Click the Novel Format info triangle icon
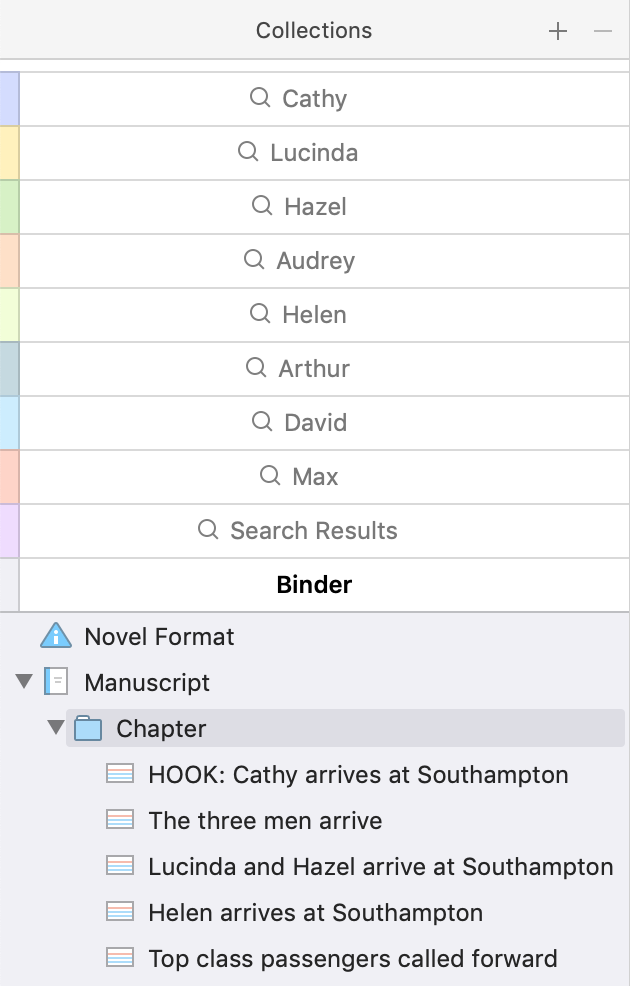Screen dimensions: 630x986 (x=55, y=636)
